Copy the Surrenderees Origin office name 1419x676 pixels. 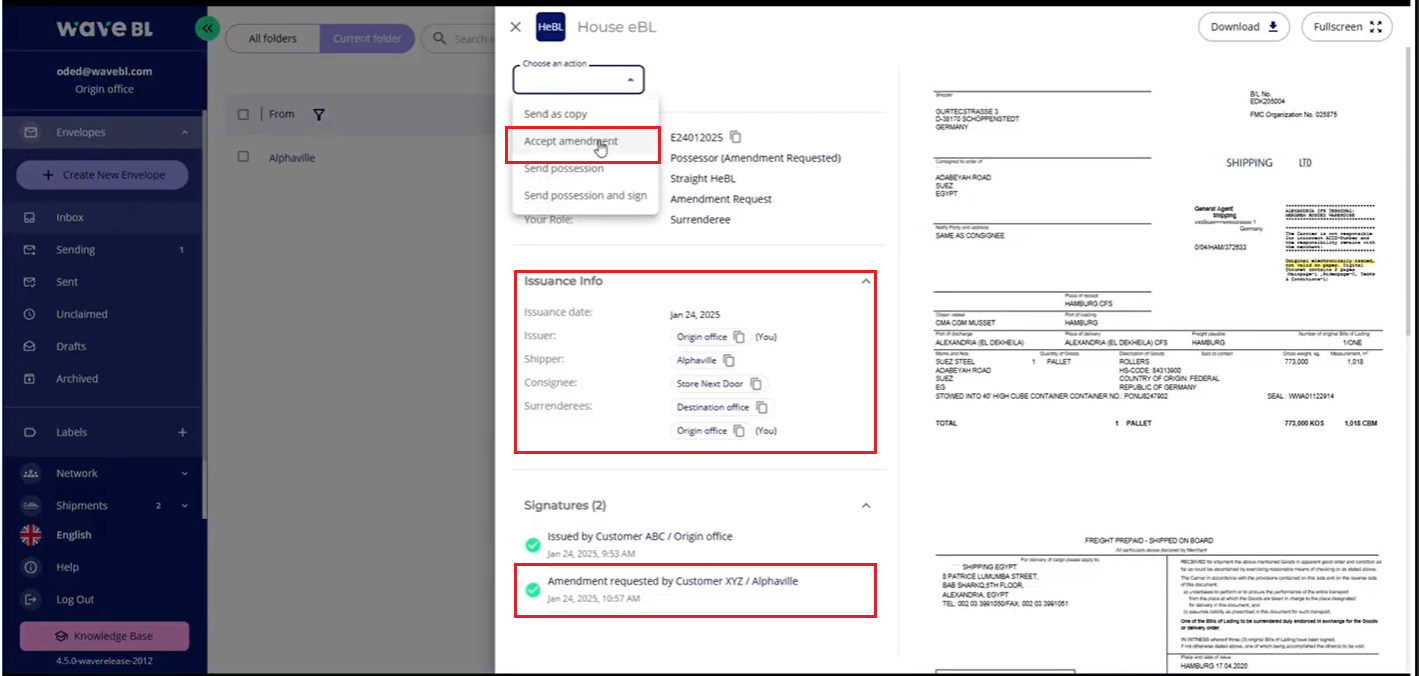[739, 431]
